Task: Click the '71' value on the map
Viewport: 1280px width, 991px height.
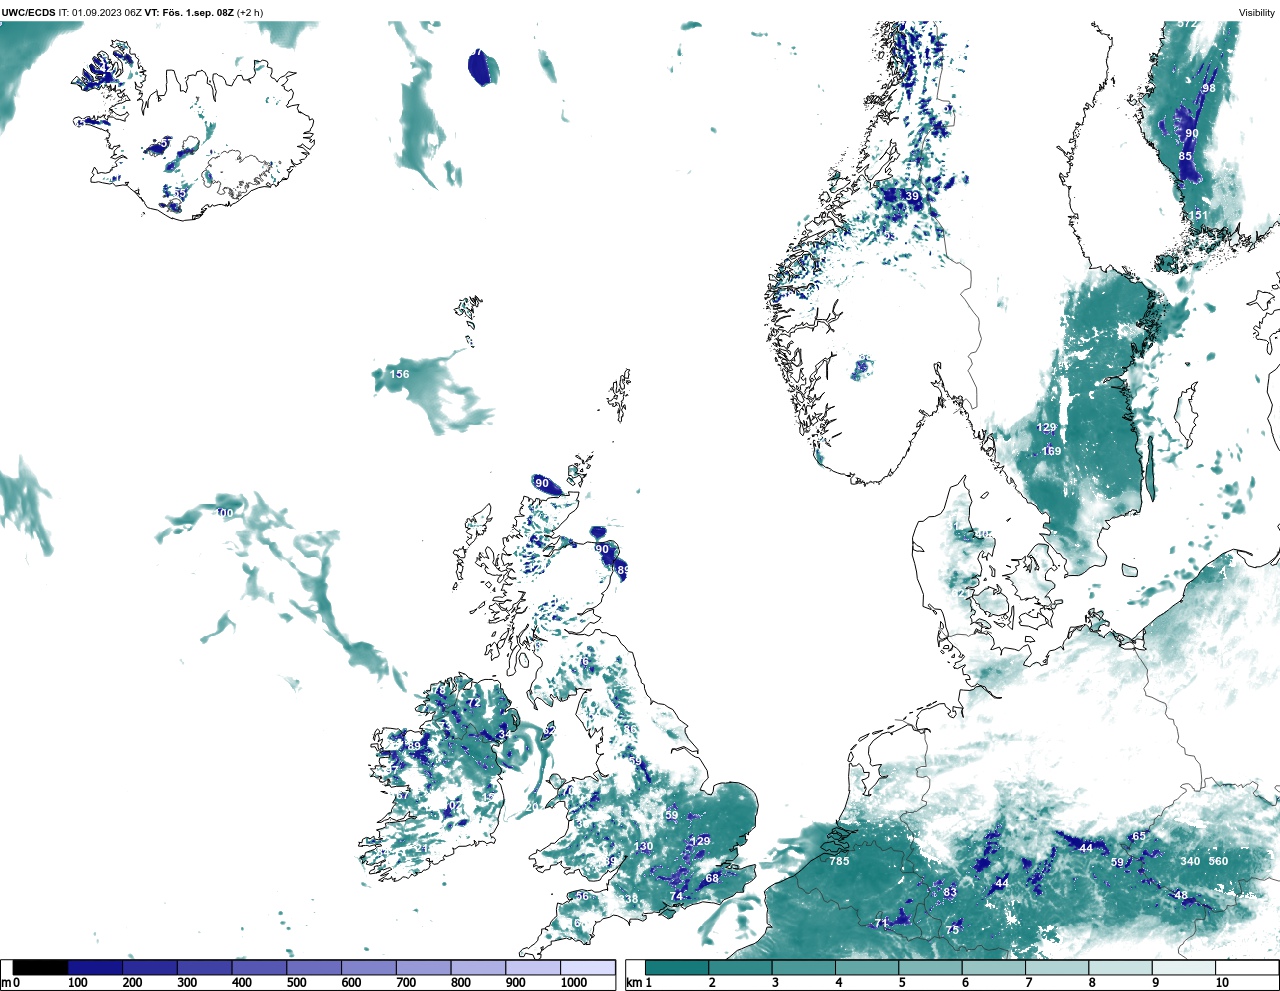Action: click(x=881, y=923)
